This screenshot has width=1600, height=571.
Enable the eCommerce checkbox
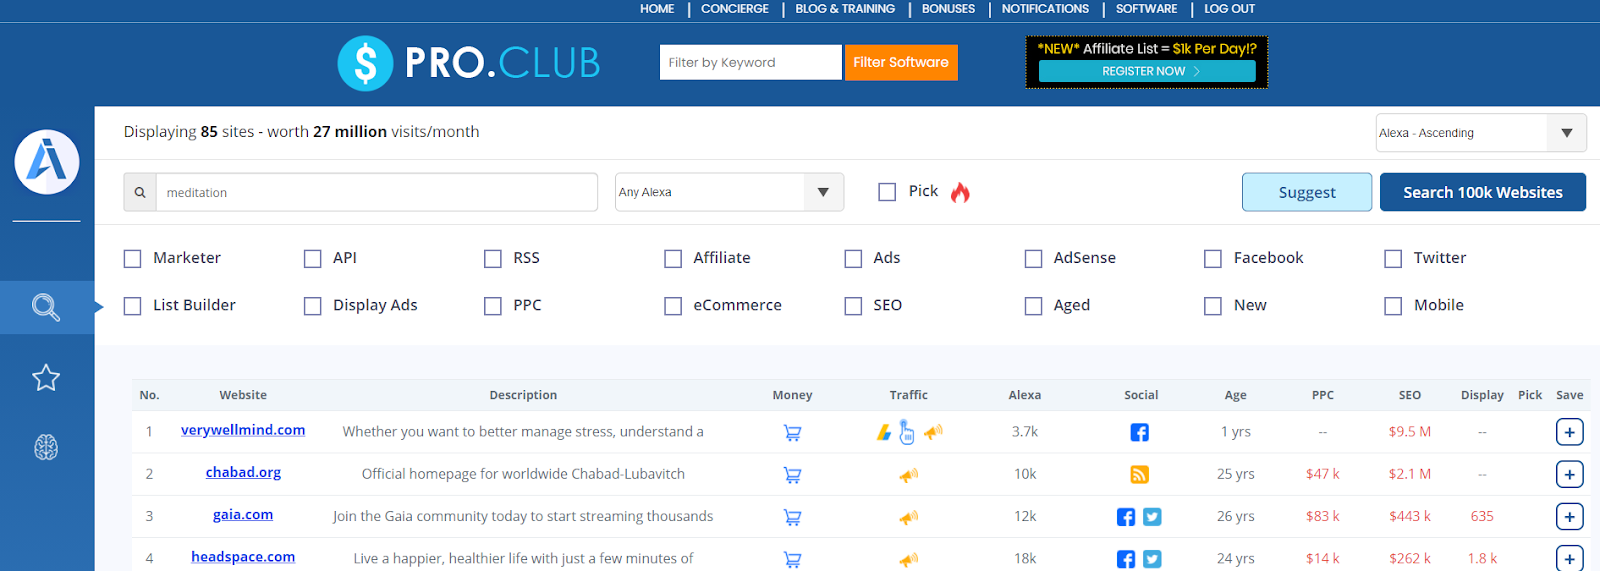tap(673, 306)
